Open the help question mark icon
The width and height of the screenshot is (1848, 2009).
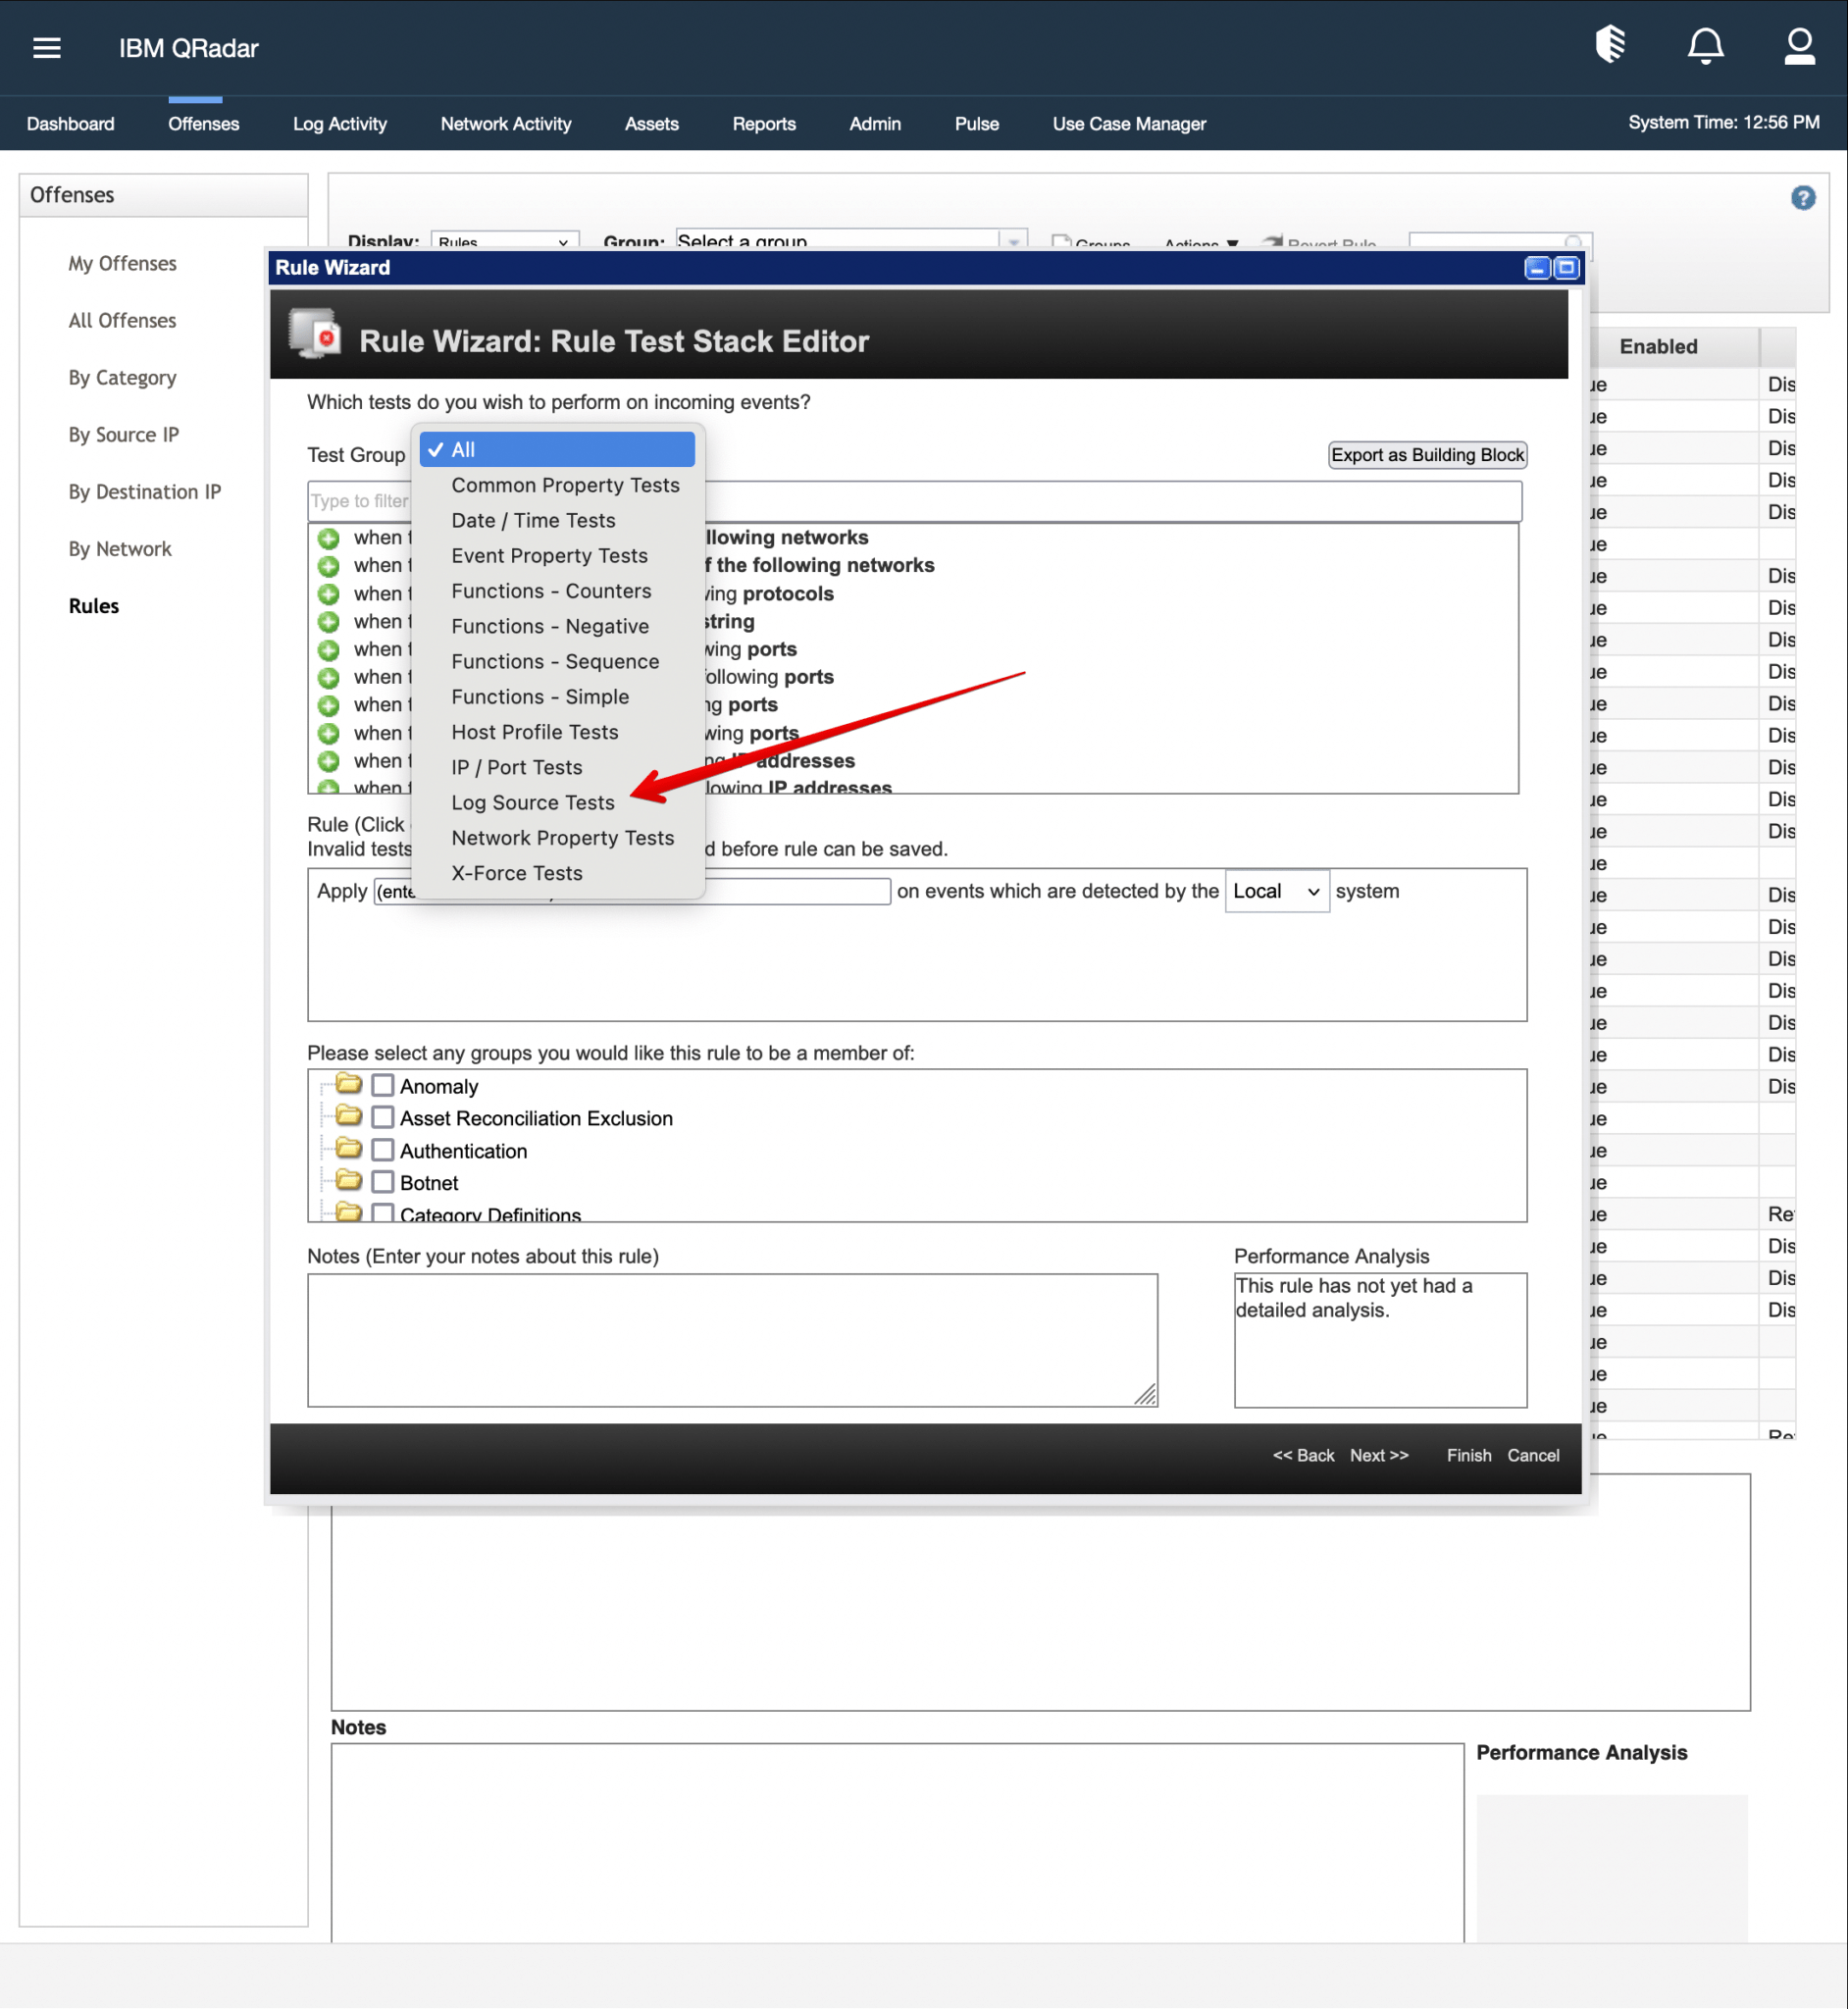pos(1803,198)
